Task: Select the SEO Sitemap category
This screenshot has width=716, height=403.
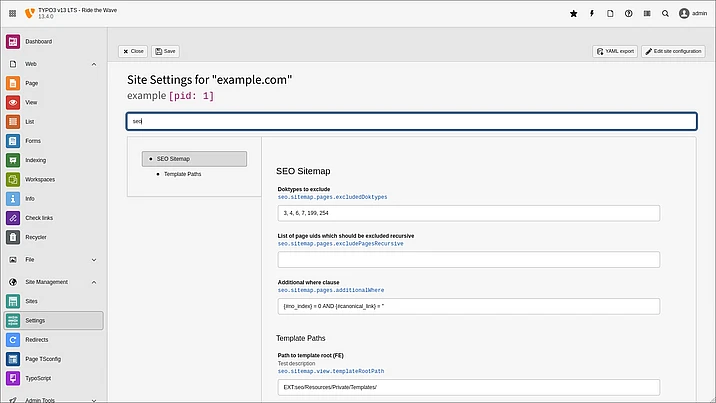Action: (194, 159)
